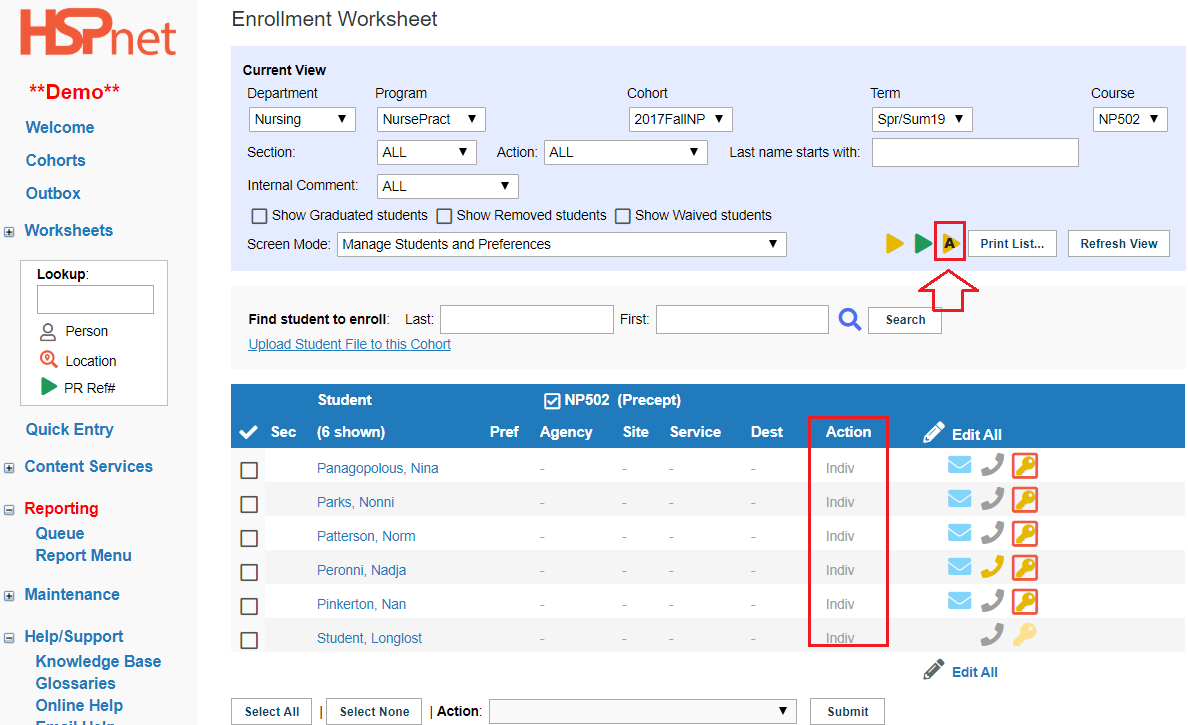The height and width of the screenshot is (725, 1188).
Task: Click key icon for Panagopolous, Nina
Action: tap(1025, 465)
